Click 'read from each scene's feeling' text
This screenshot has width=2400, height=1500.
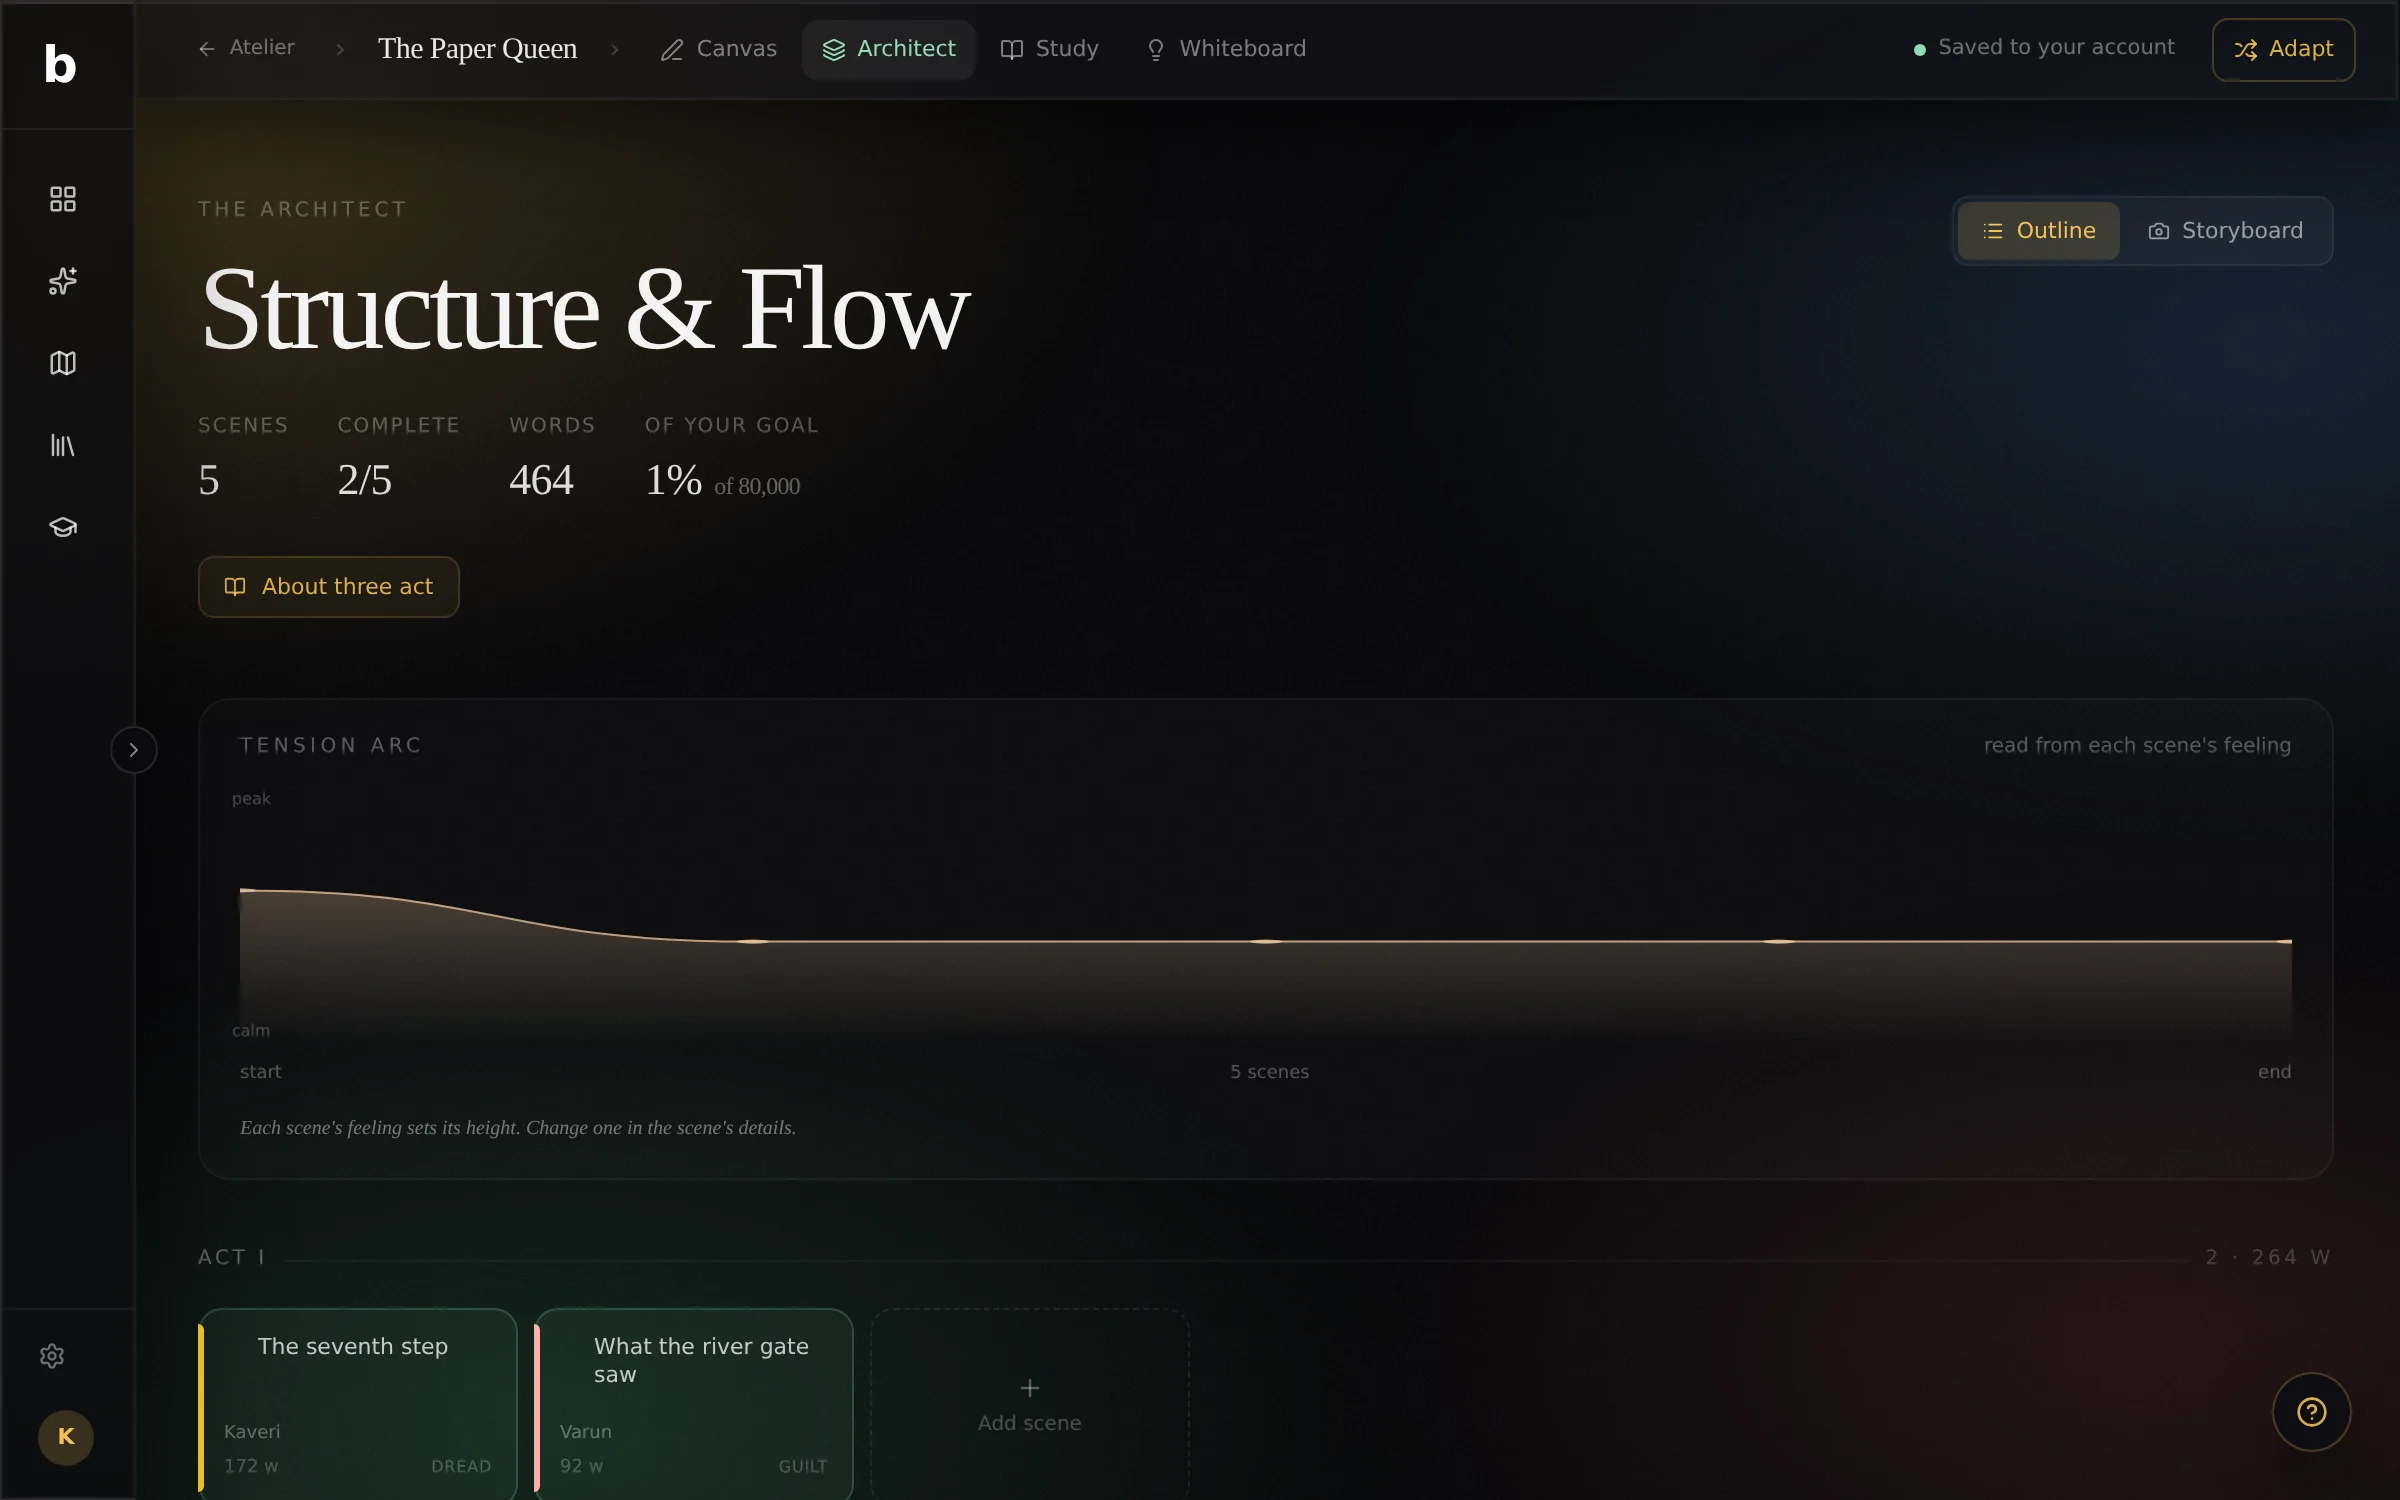coord(2137,745)
